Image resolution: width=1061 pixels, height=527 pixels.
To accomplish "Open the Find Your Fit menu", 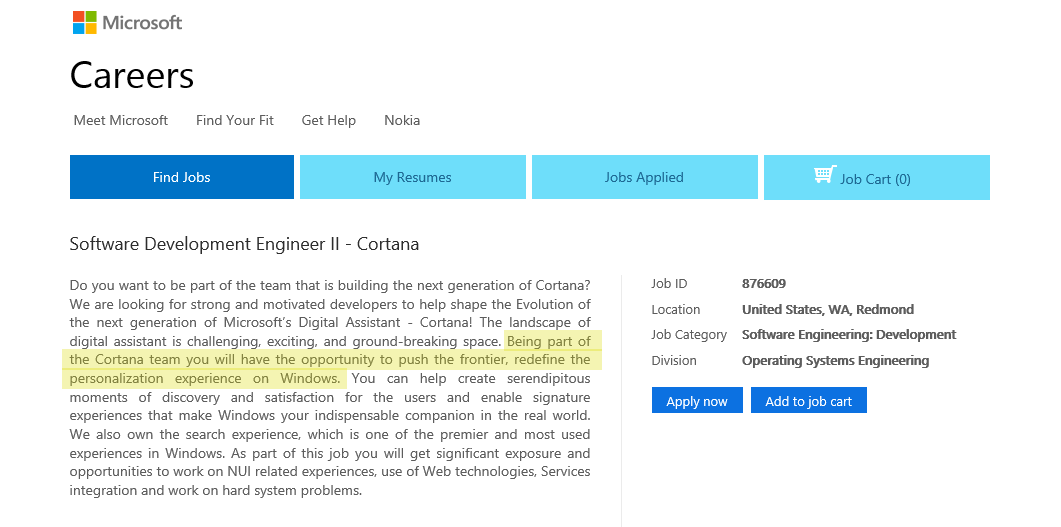I will point(235,120).
